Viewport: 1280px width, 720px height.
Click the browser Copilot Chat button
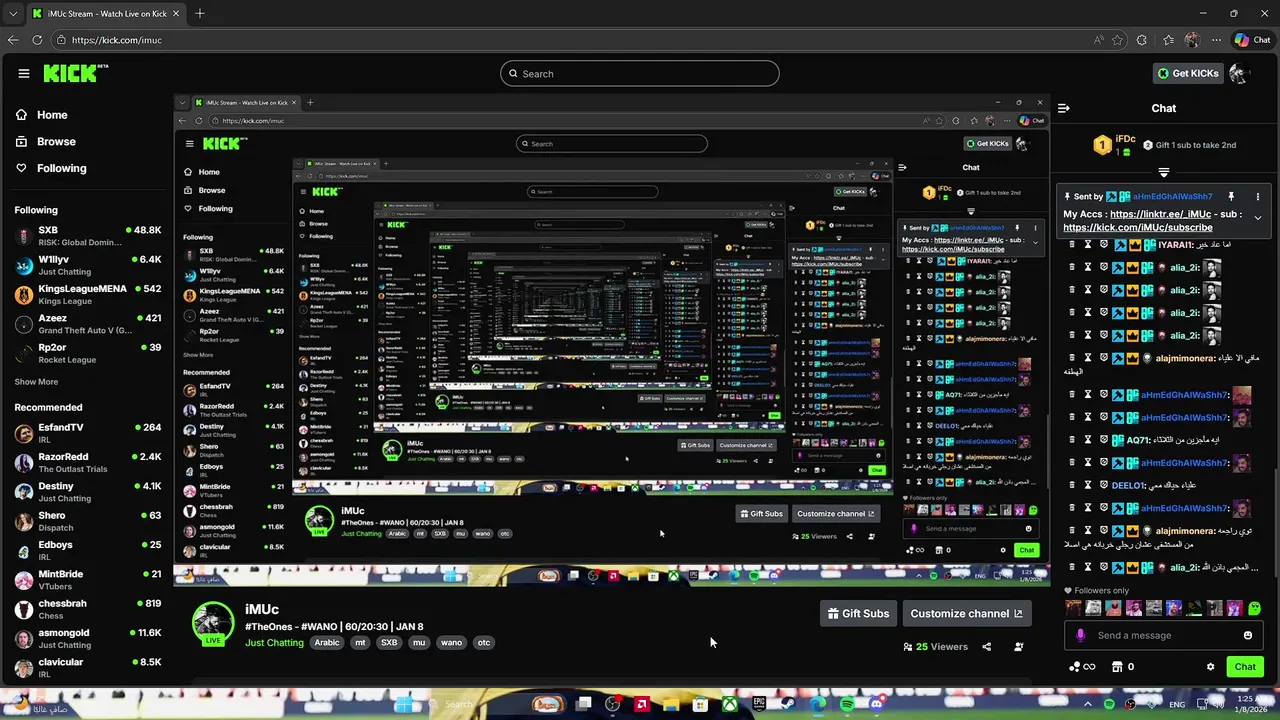1253,40
